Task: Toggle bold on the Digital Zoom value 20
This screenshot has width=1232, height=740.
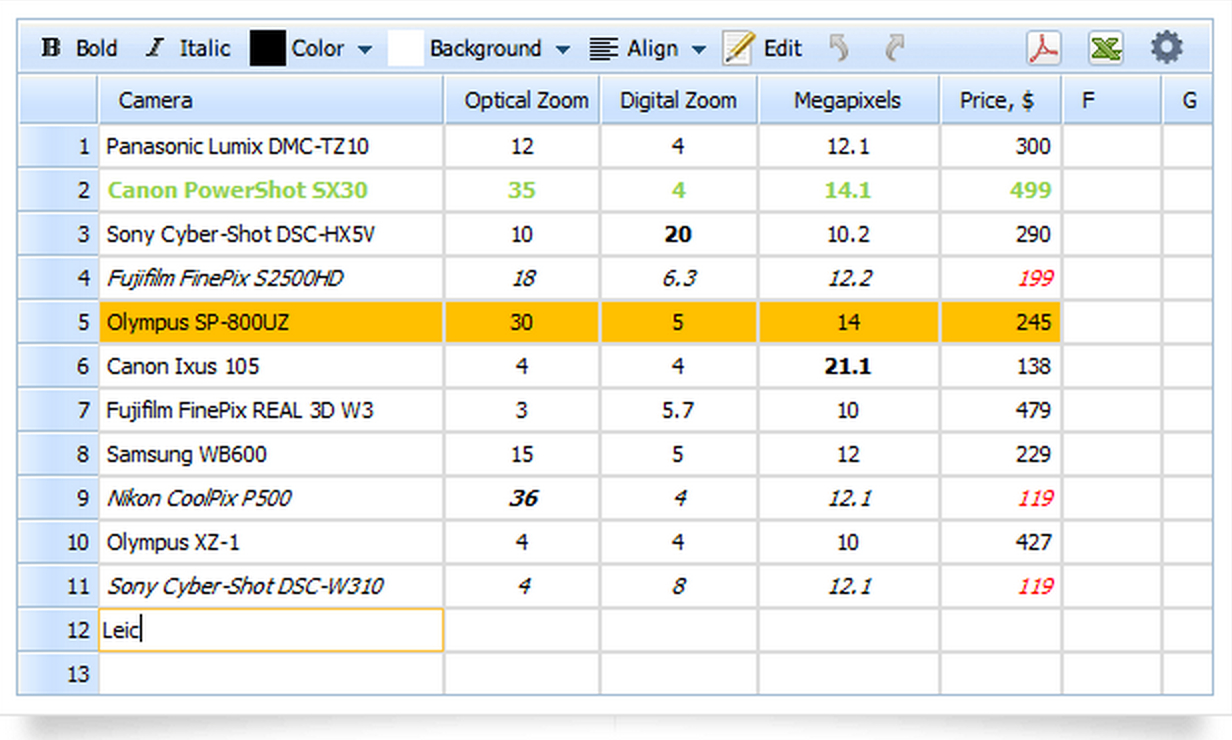Action: click(x=678, y=234)
